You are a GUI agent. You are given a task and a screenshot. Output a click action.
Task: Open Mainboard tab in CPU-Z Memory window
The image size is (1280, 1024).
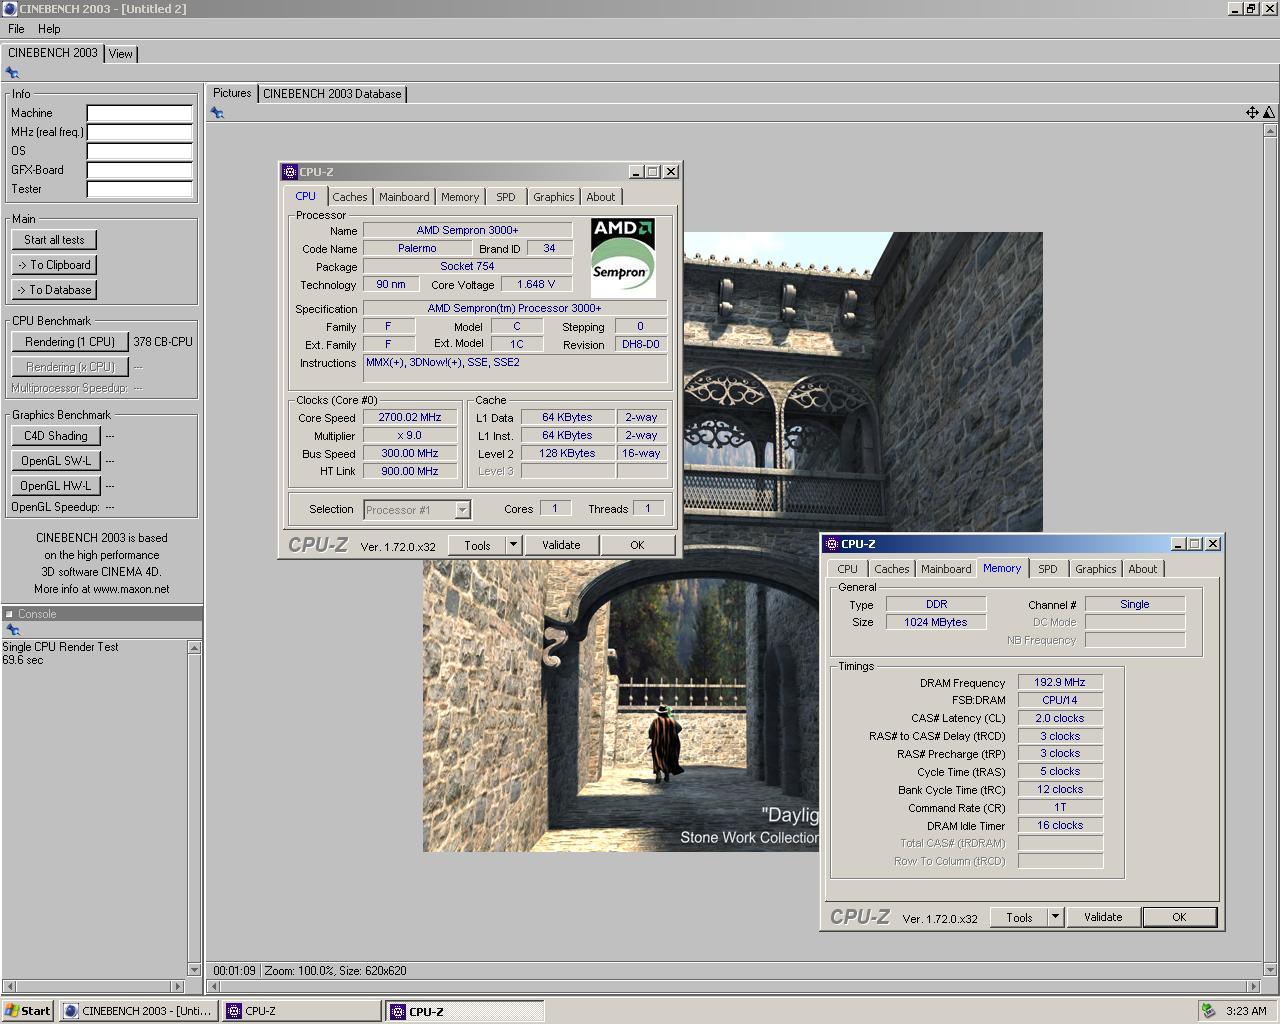[x=946, y=569]
